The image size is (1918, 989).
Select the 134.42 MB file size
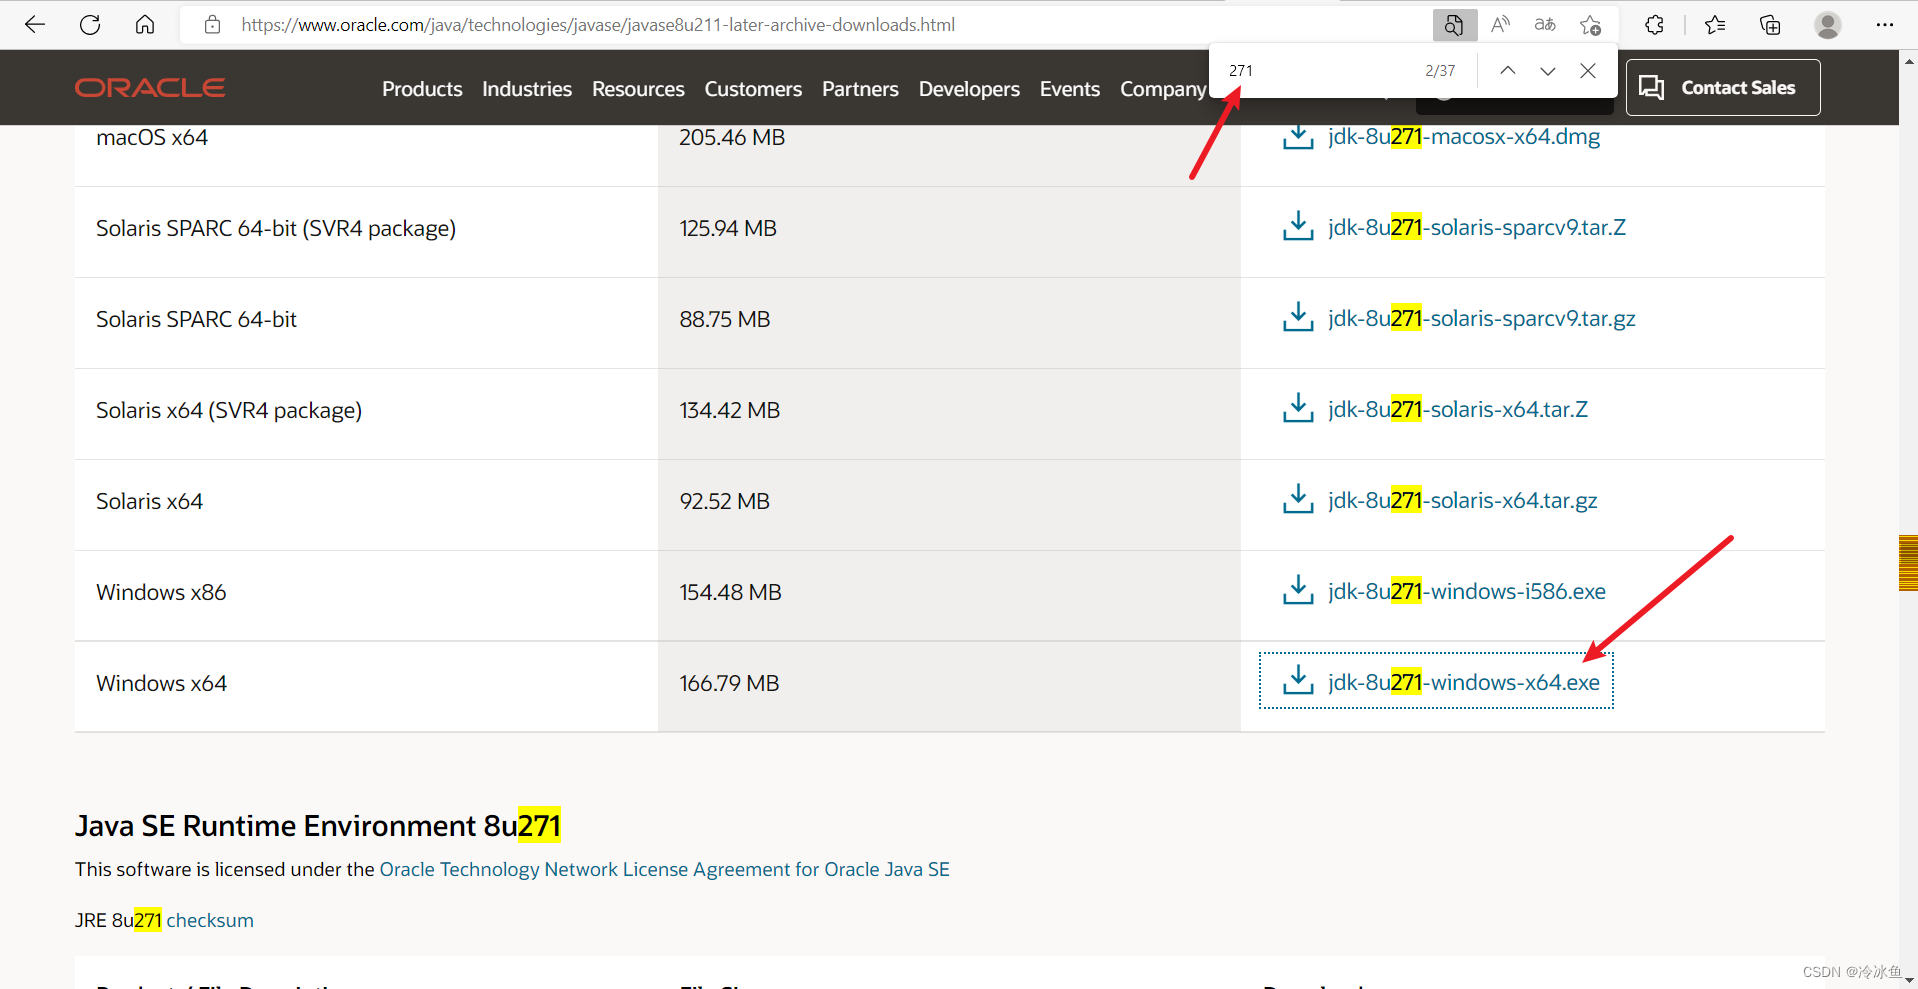pyautogui.click(x=729, y=410)
